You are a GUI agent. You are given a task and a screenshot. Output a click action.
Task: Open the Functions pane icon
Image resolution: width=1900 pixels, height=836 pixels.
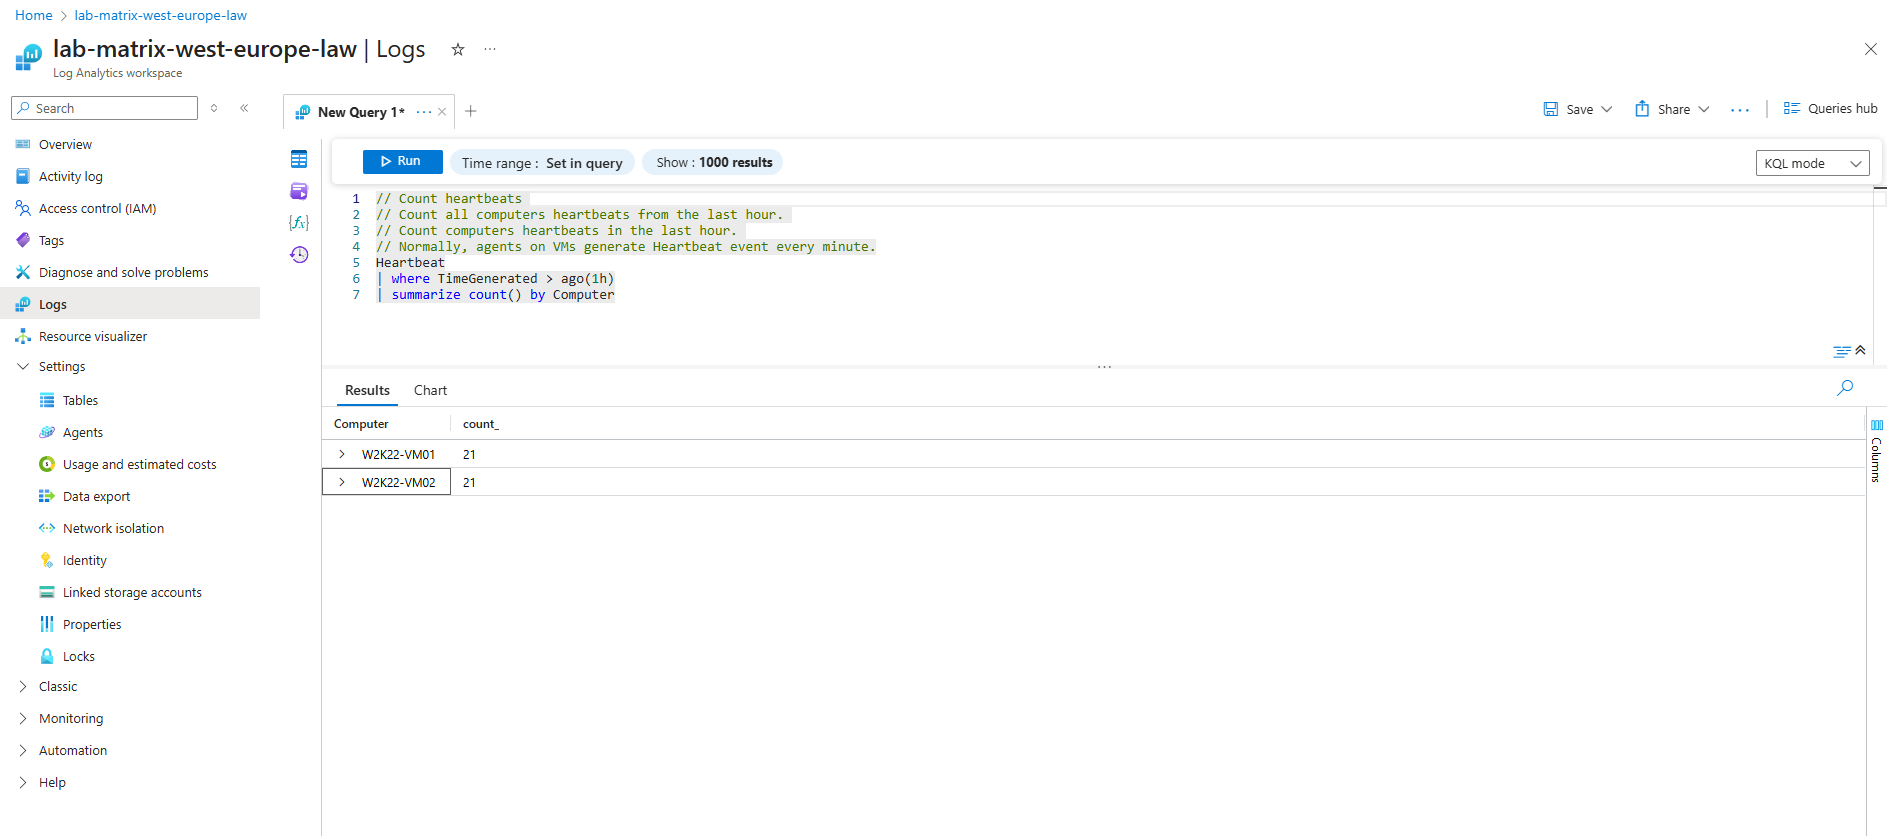(299, 222)
